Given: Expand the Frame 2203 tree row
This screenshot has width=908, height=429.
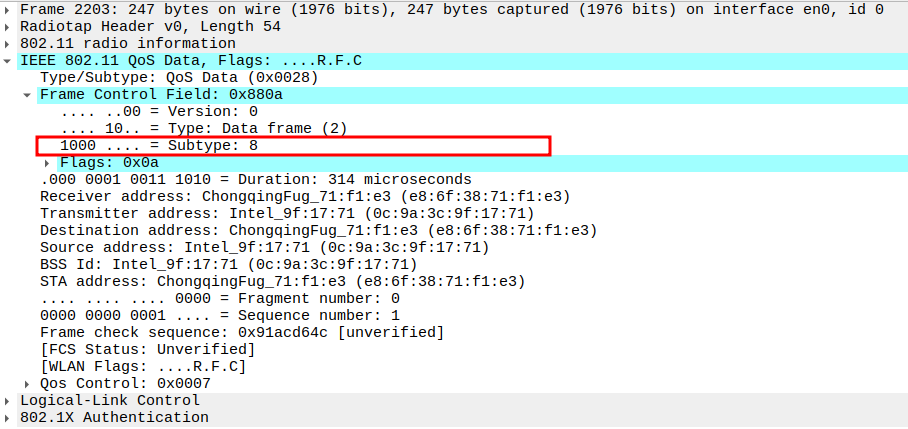Looking at the screenshot, I should (x=9, y=9).
